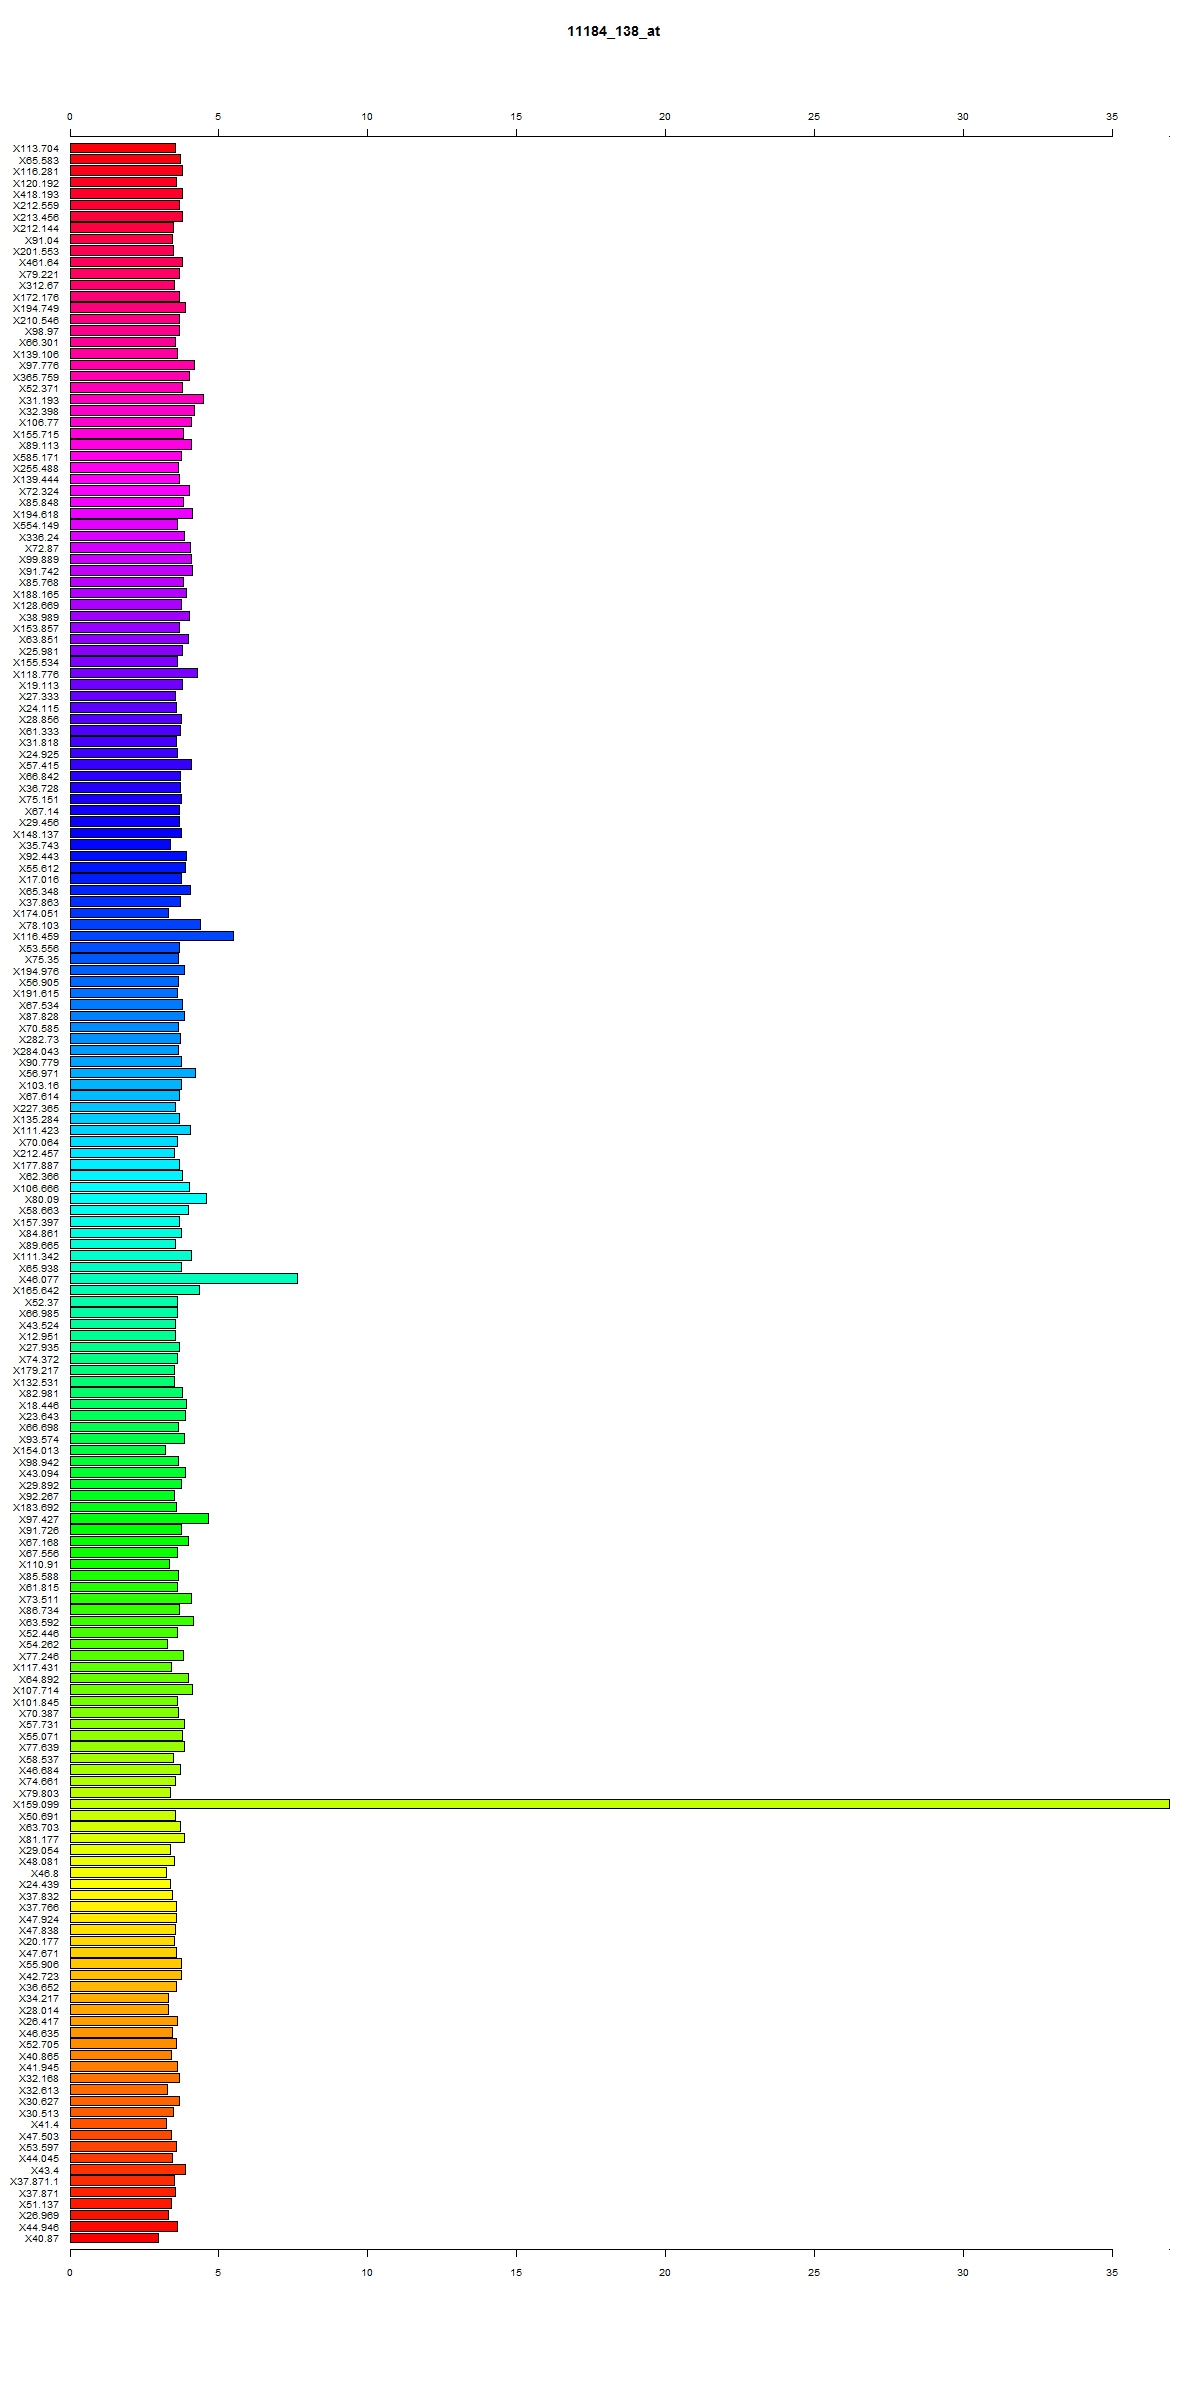Click the '5' tick label on top axis
This screenshot has height=2400, width=1200.
[219, 117]
